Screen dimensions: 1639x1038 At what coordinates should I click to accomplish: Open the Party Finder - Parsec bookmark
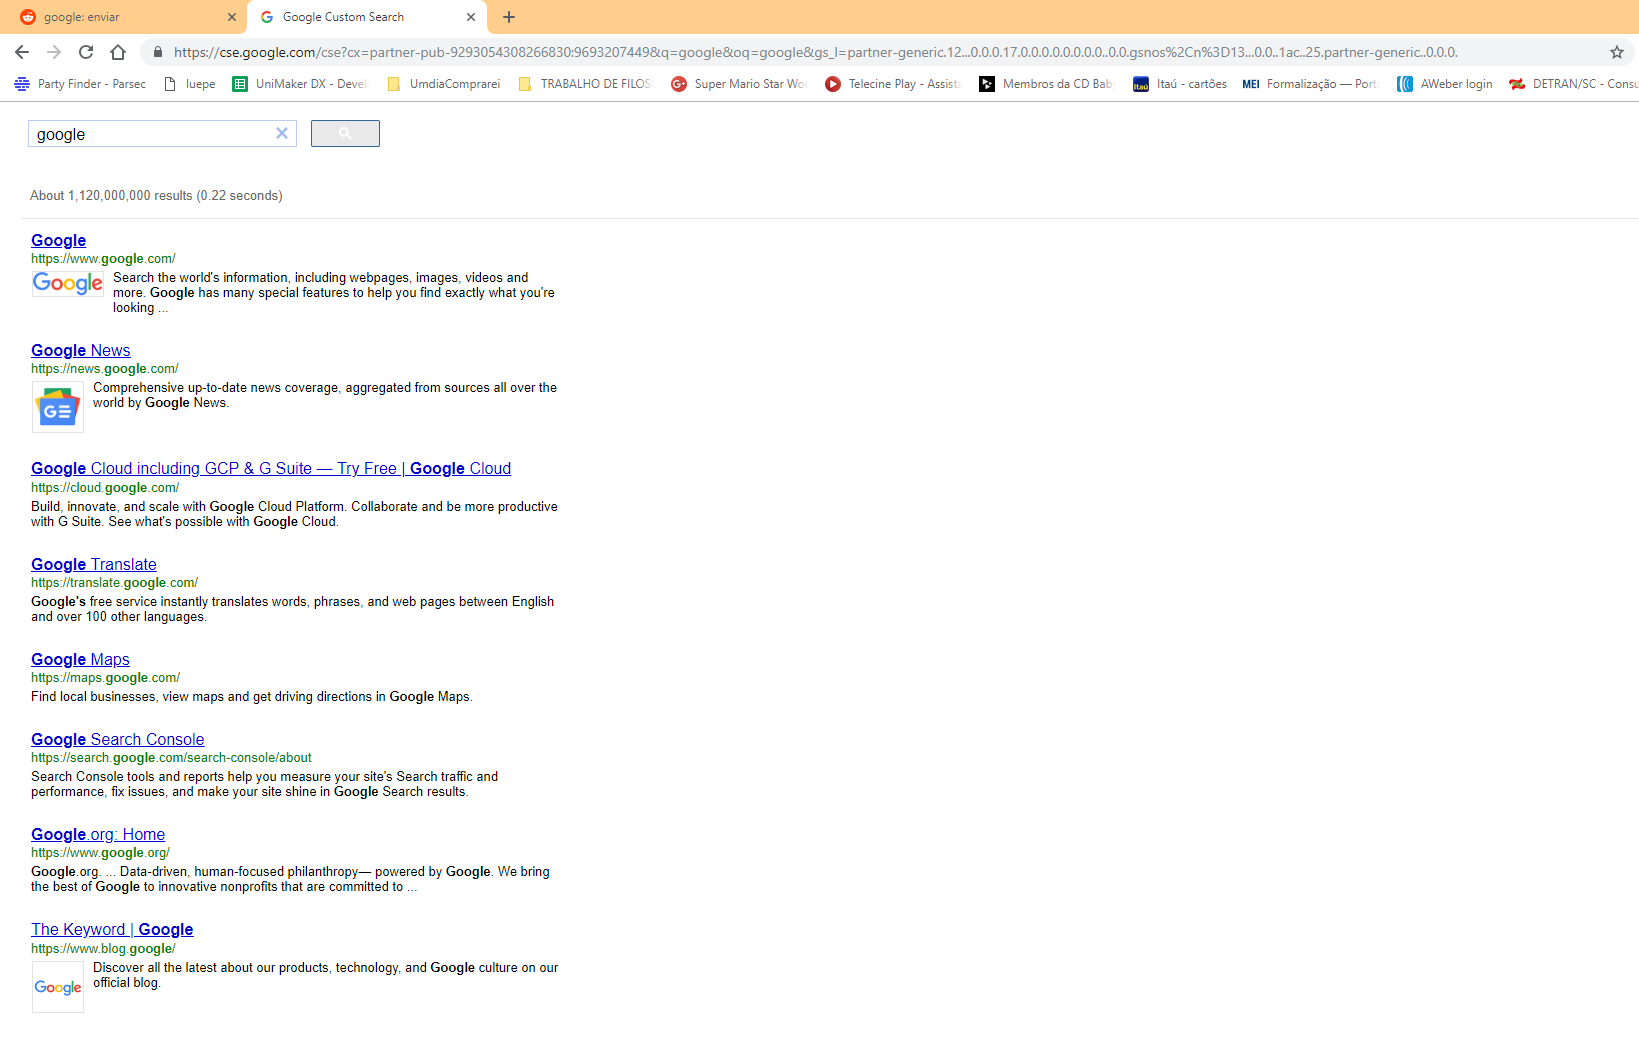(80, 84)
